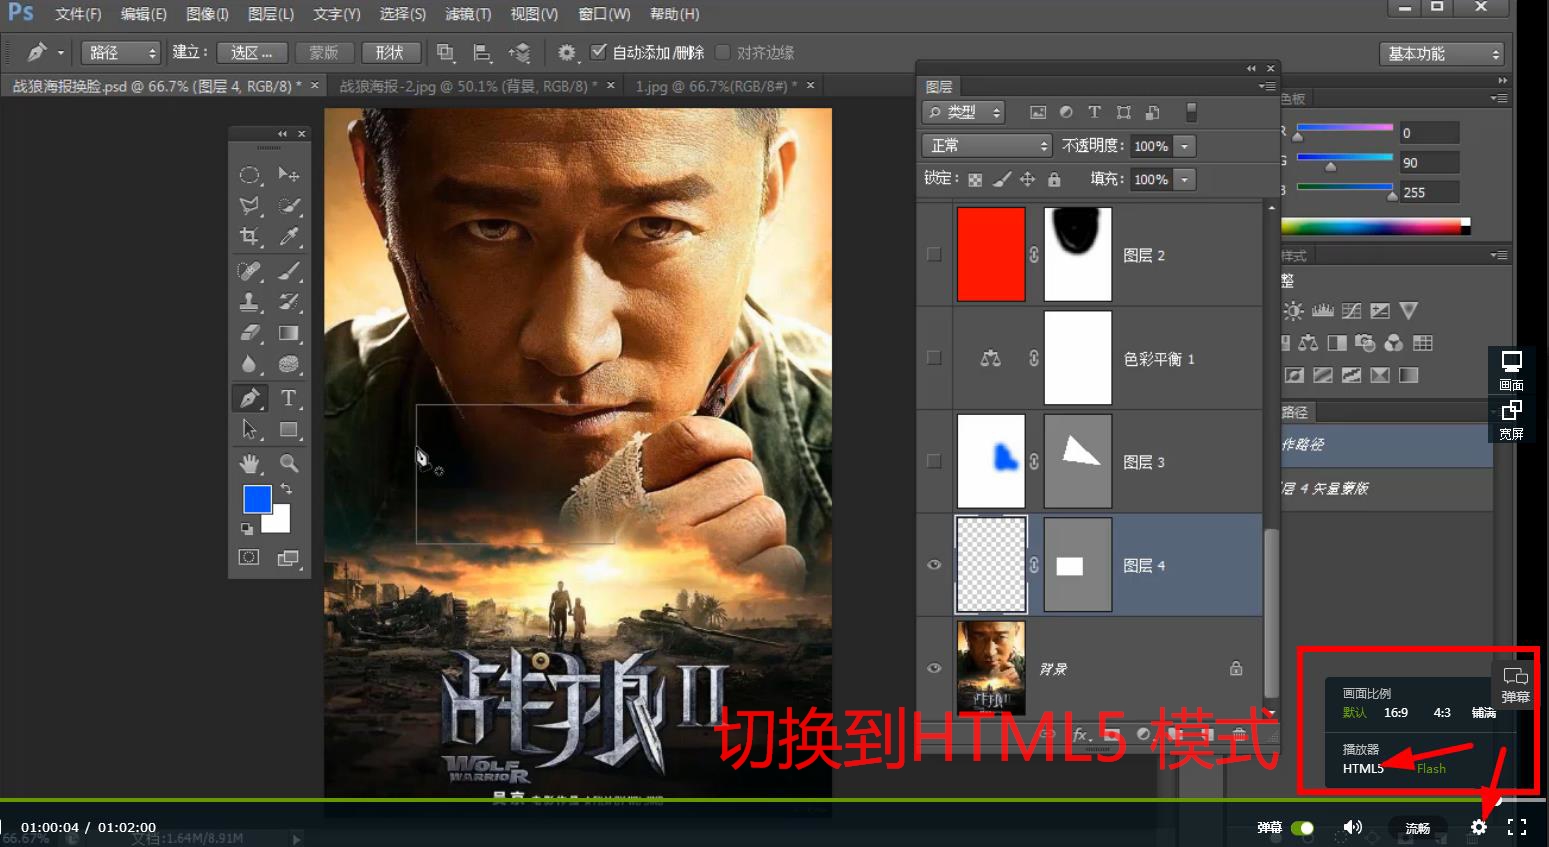This screenshot has height=847, width=1549.
Task: Select the Hand tool
Action: [x=249, y=463]
